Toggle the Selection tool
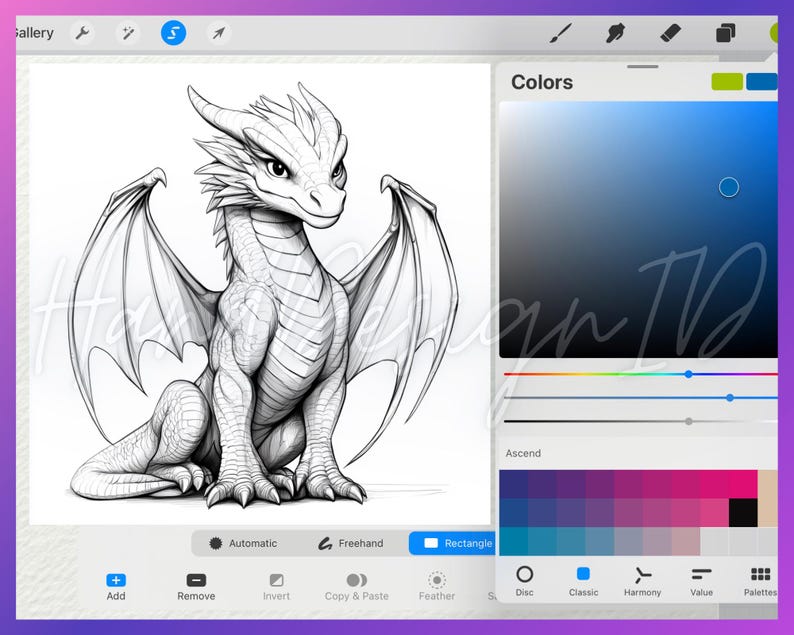 click(x=173, y=33)
